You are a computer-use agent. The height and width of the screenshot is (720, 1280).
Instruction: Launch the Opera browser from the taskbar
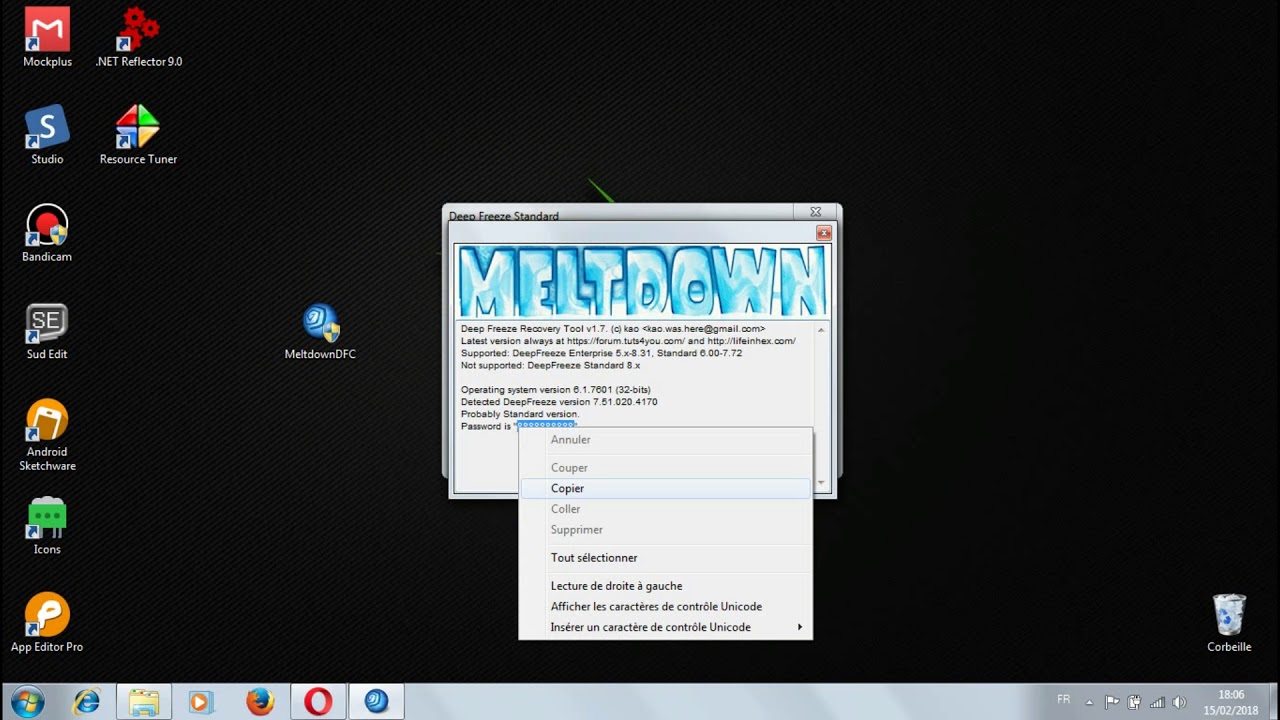point(318,701)
